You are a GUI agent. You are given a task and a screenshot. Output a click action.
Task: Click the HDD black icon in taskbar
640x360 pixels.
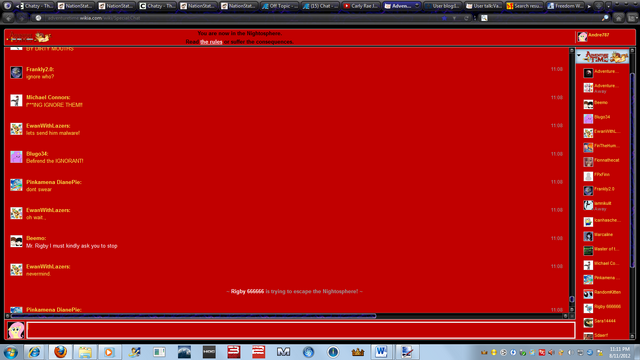tap(209, 352)
